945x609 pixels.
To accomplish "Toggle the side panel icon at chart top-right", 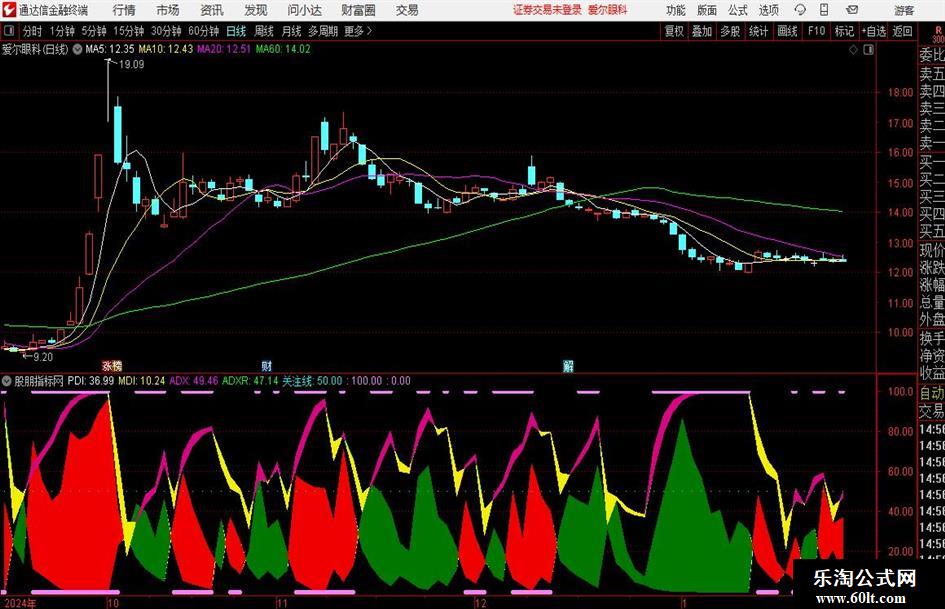I will click(x=868, y=50).
